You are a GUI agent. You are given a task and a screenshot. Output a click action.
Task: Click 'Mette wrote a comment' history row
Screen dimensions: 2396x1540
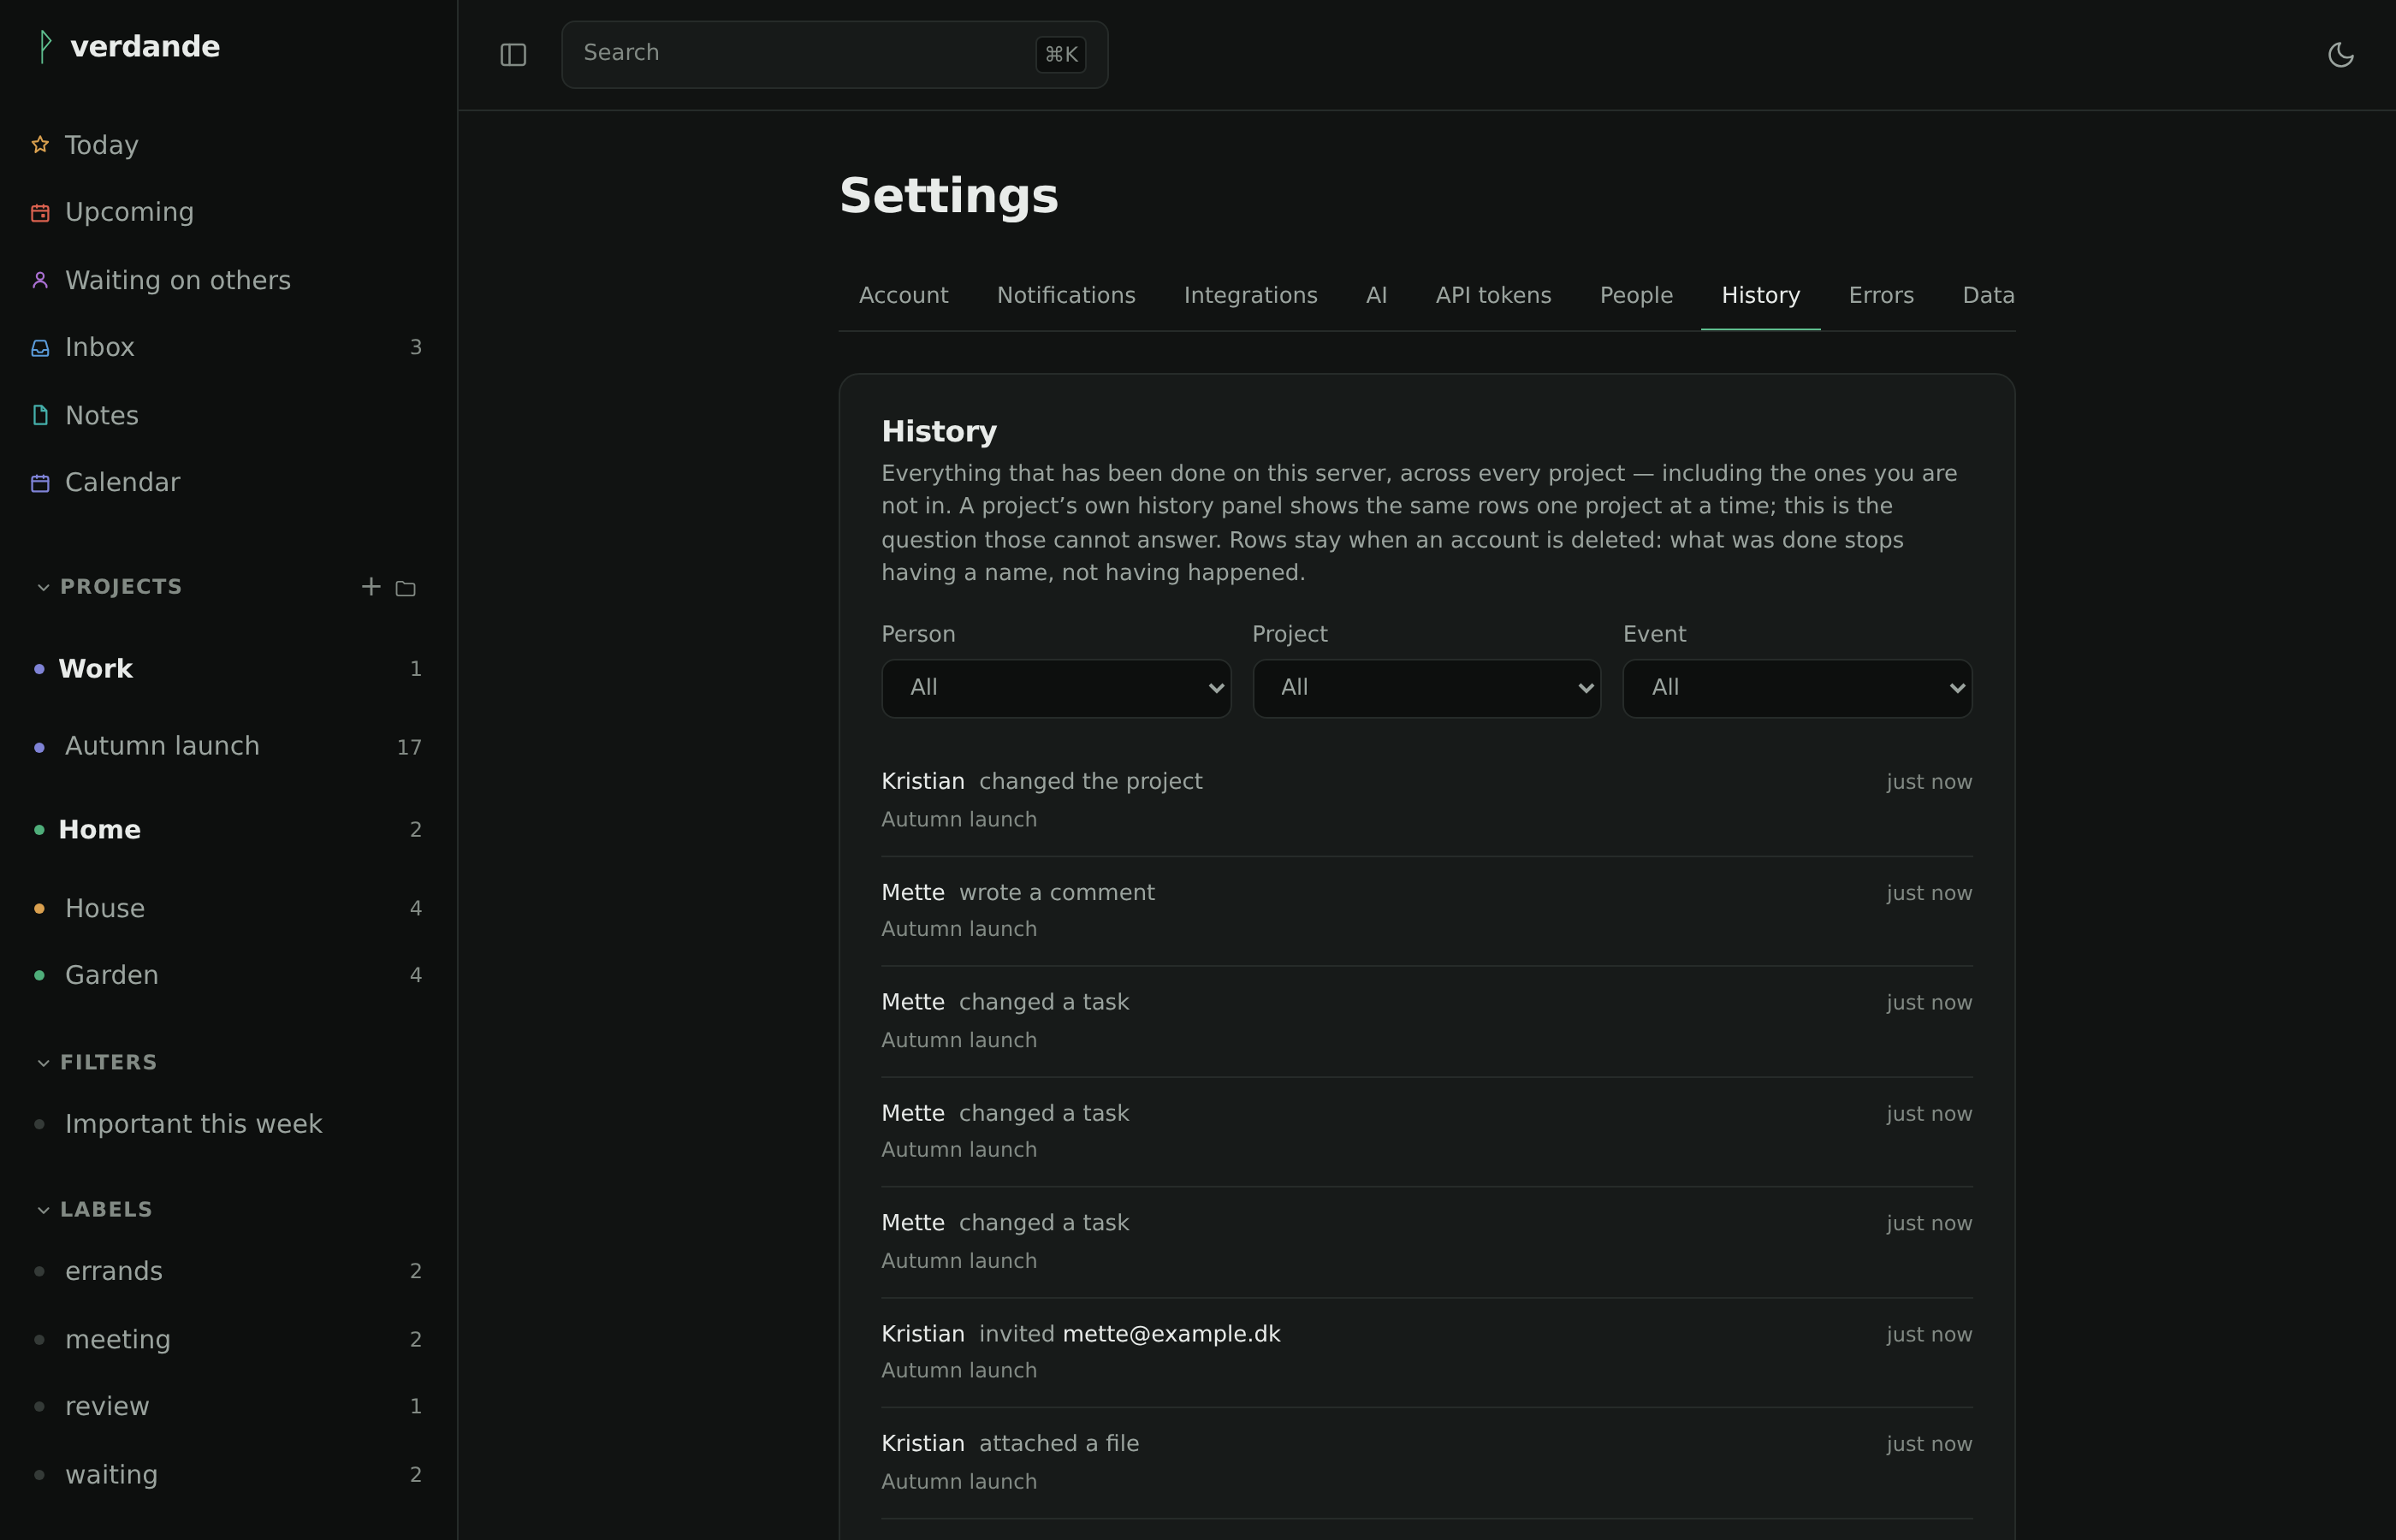1426,911
